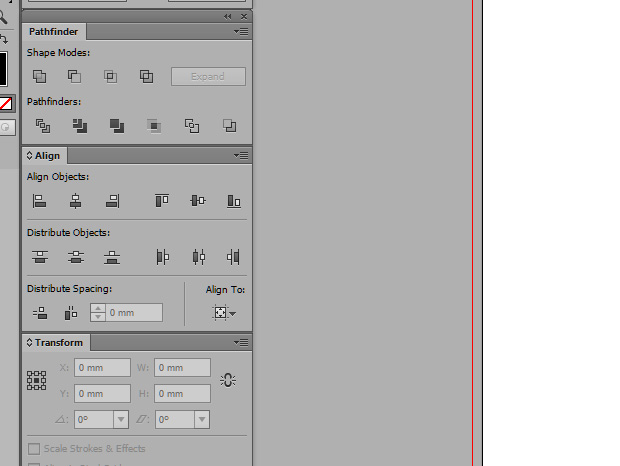Enable Scale Strokes & Effects checkbox
The height and width of the screenshot is (466, 620).
pyautogui.click(x=34, y=449)
